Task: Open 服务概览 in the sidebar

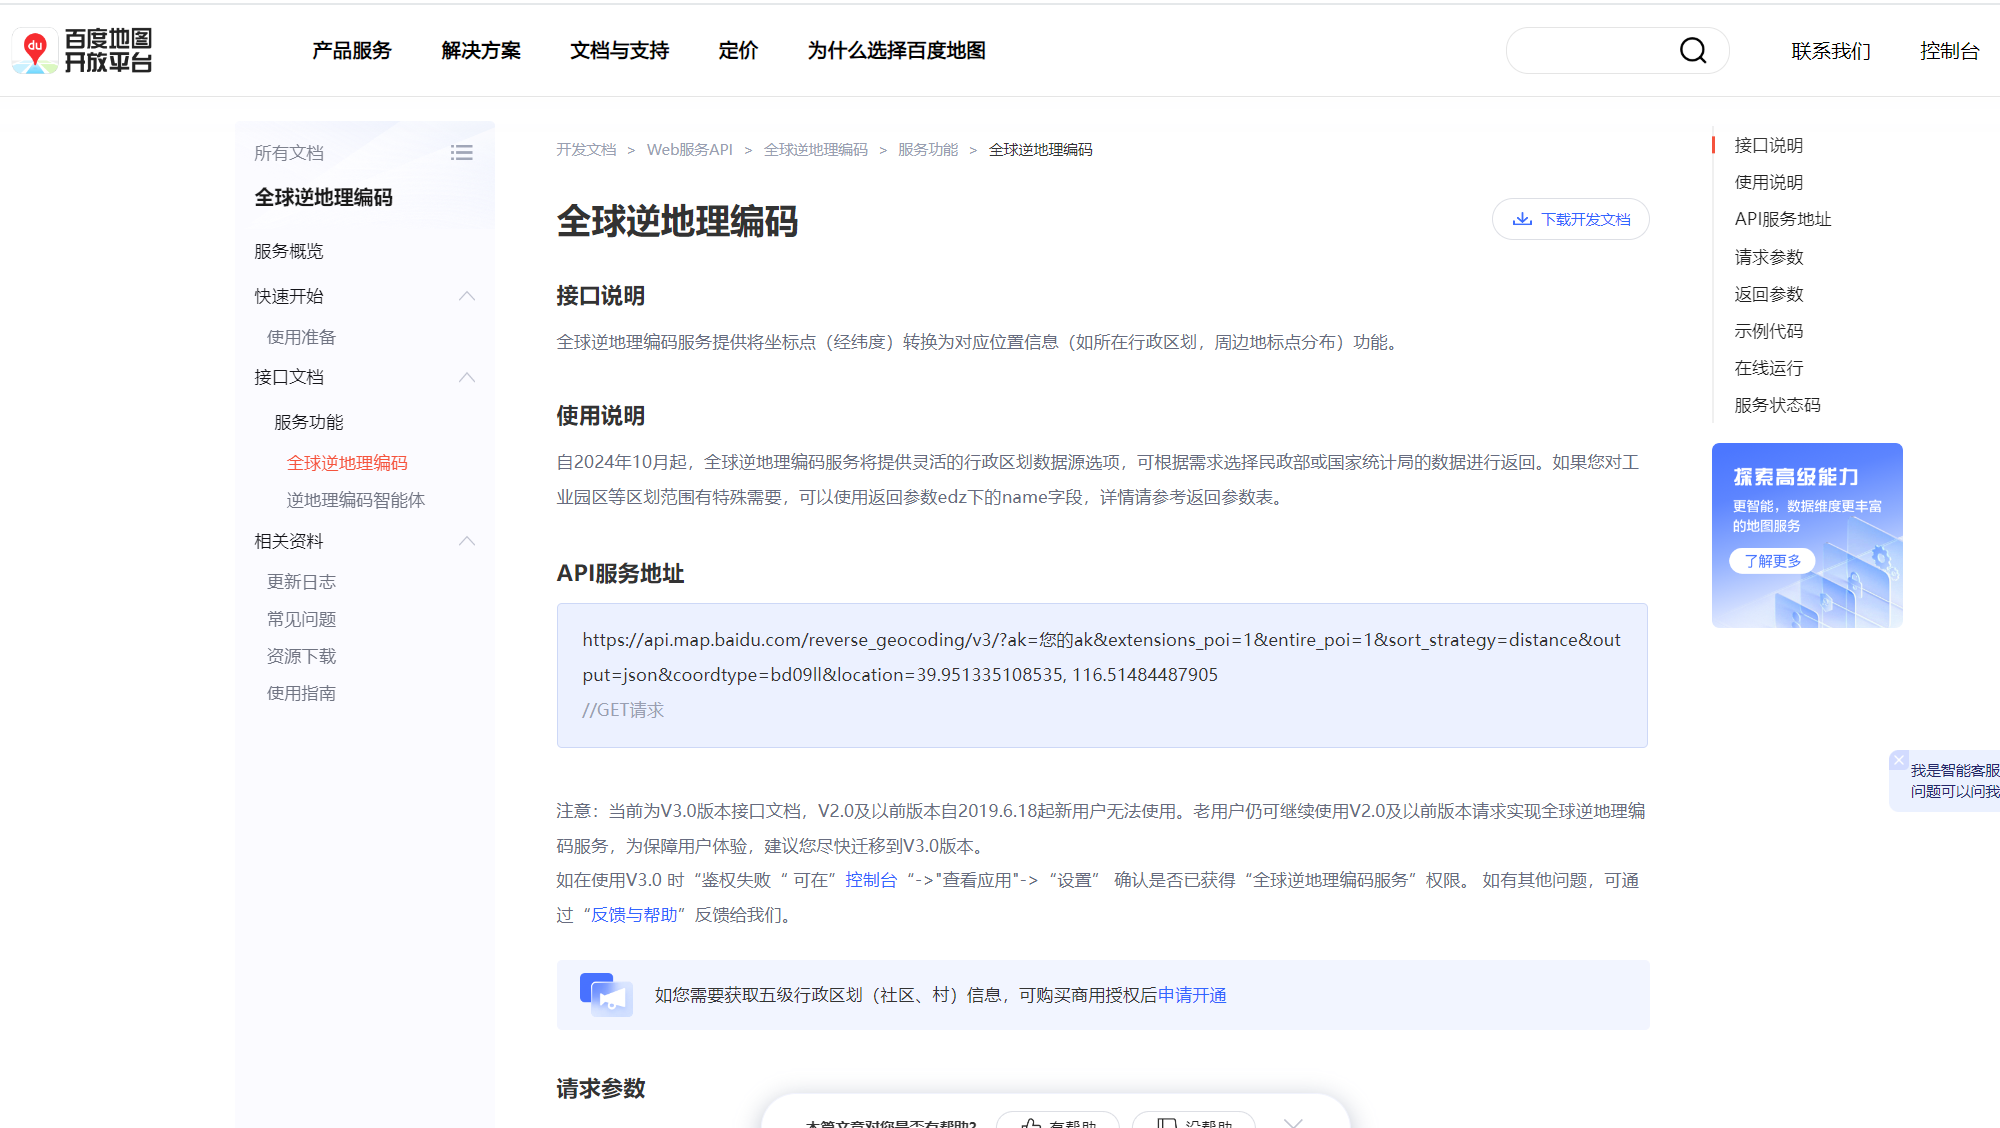Action: 288,251
